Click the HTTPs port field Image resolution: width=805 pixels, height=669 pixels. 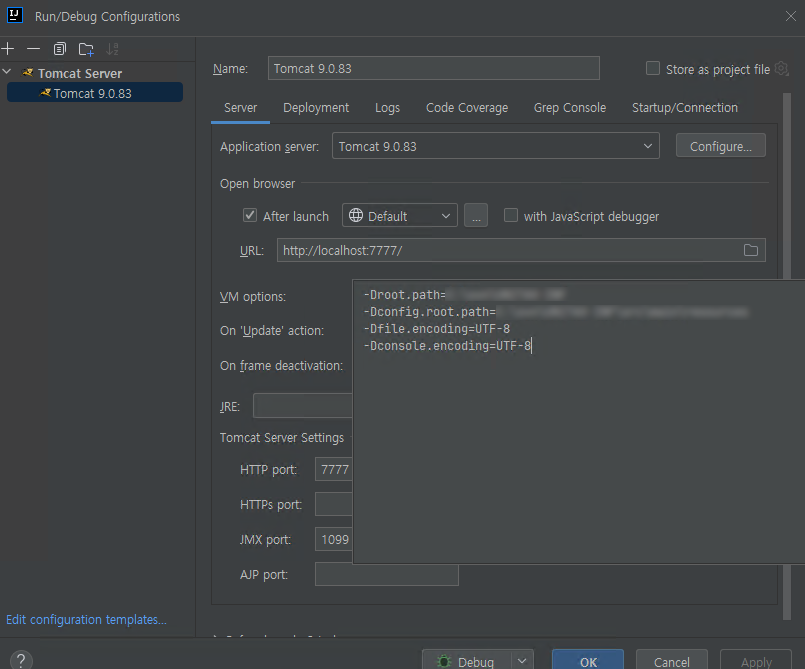pos(334,504)
